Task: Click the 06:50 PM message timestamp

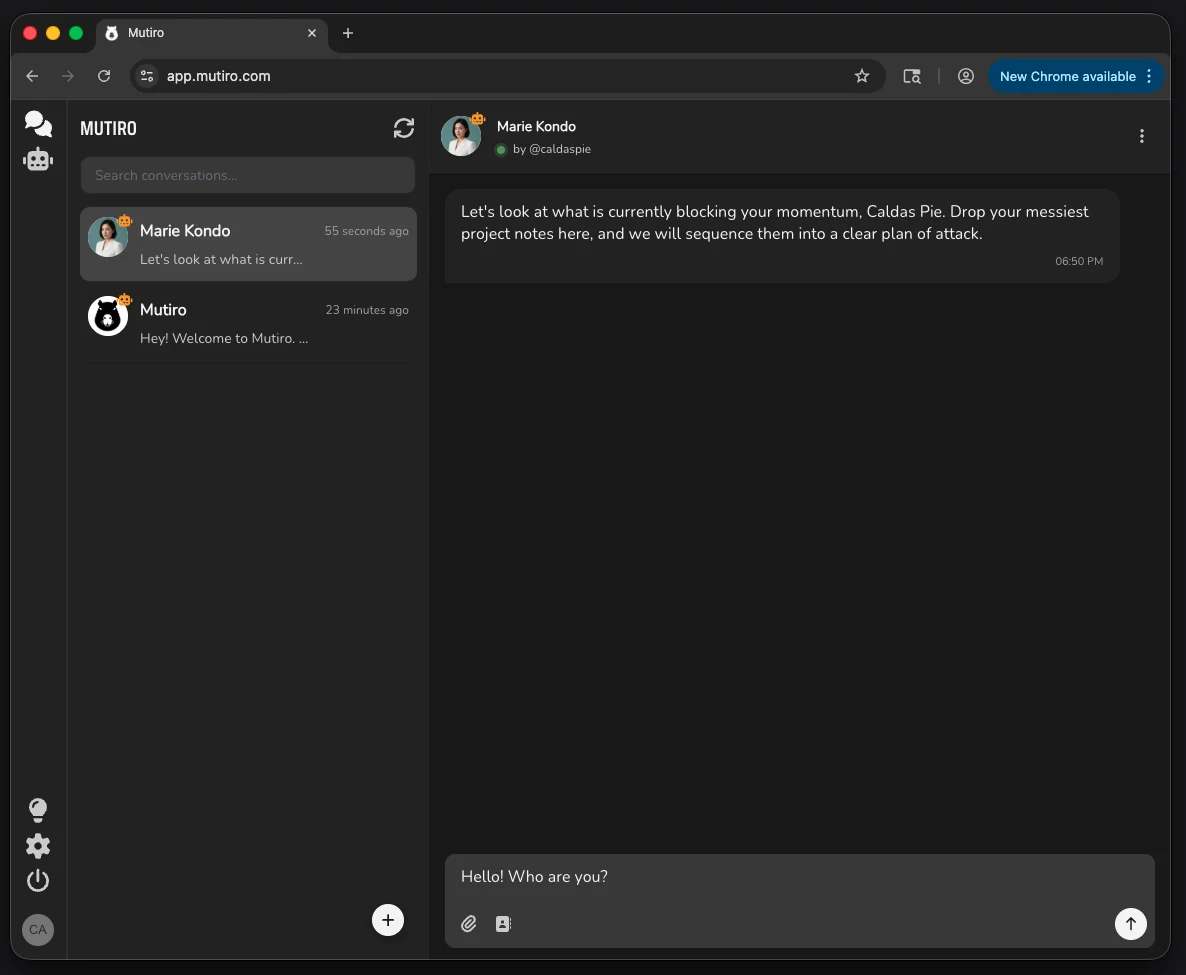Action: click(1079, 261)
